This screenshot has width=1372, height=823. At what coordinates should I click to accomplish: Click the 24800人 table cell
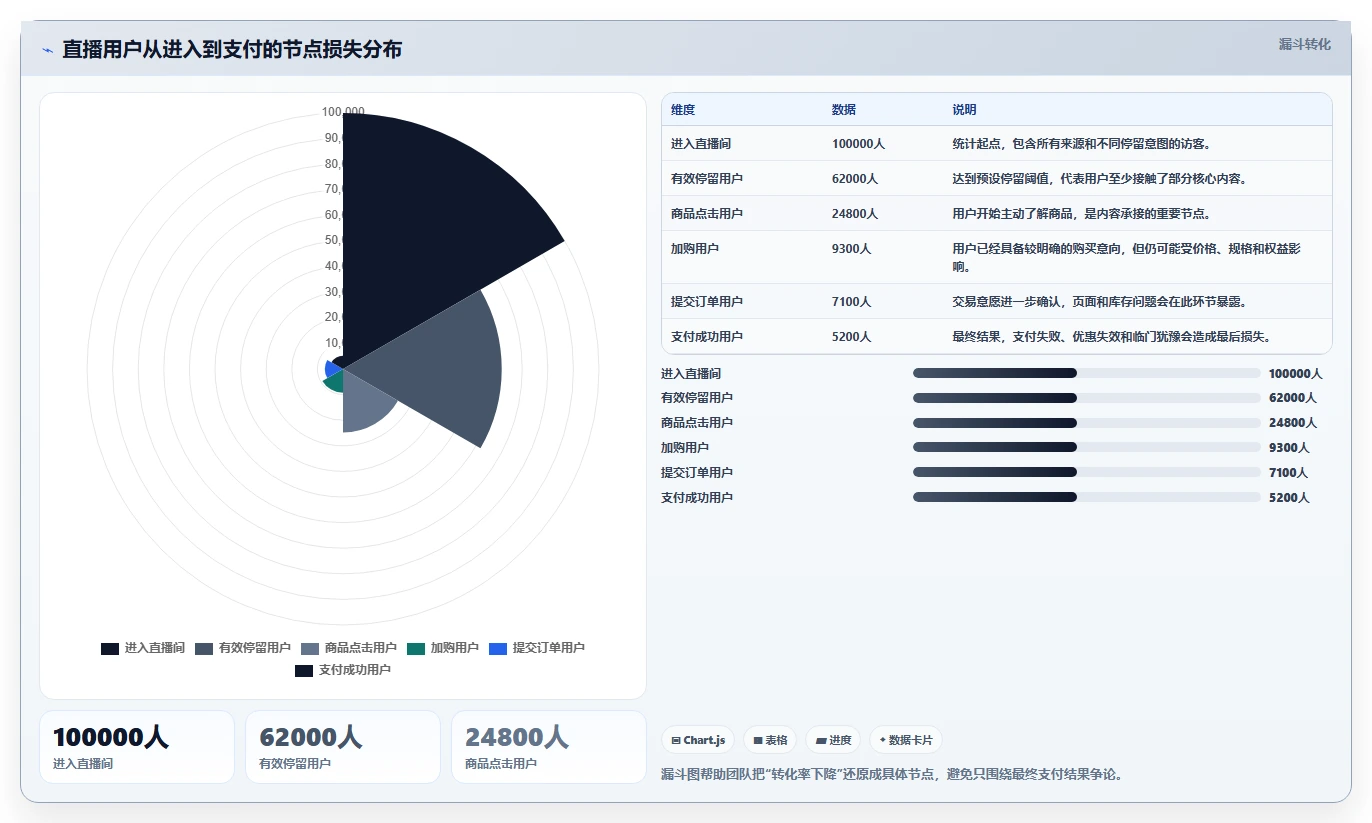[855, 214]
